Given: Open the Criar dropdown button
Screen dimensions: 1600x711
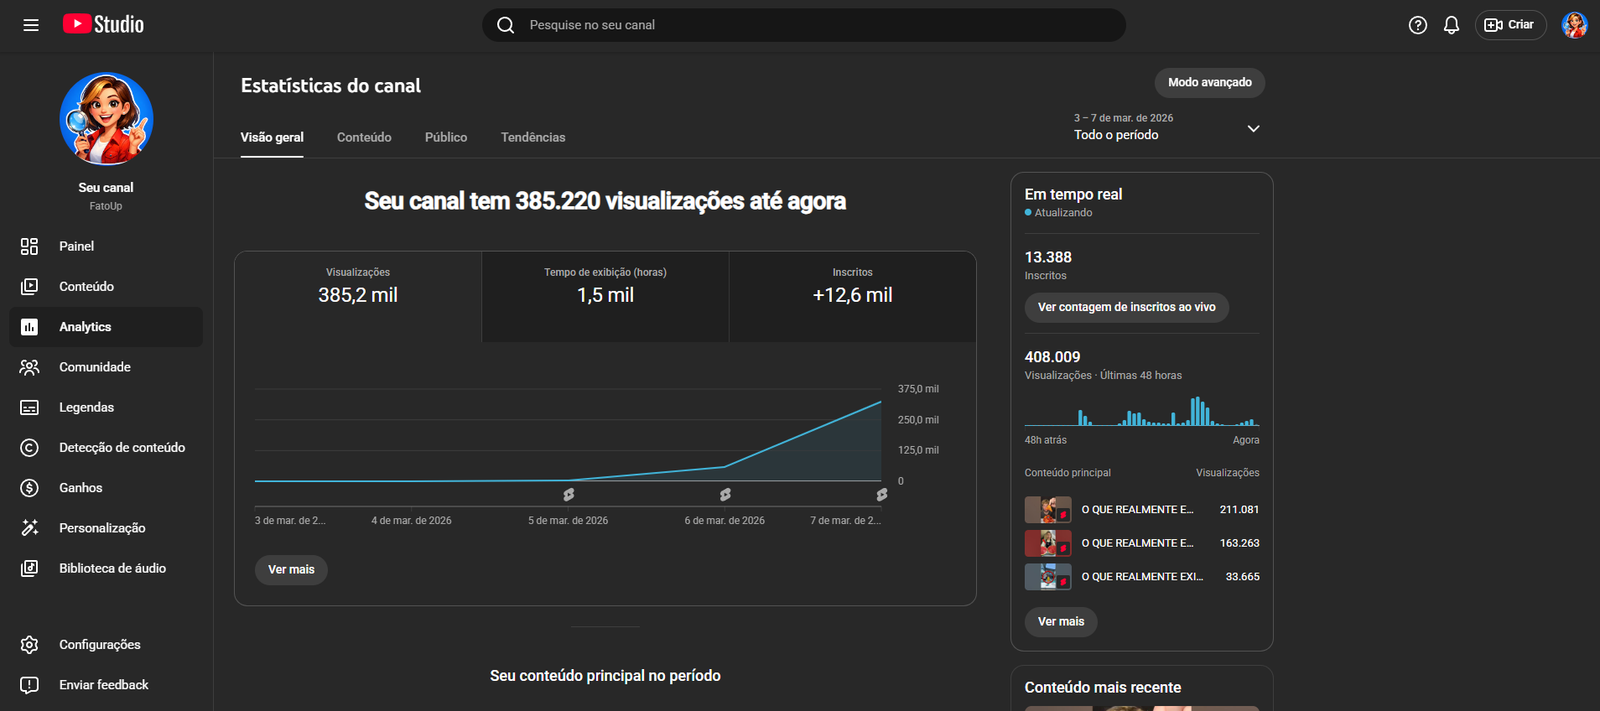Looking at the screenshot, I should (1510, 25).
